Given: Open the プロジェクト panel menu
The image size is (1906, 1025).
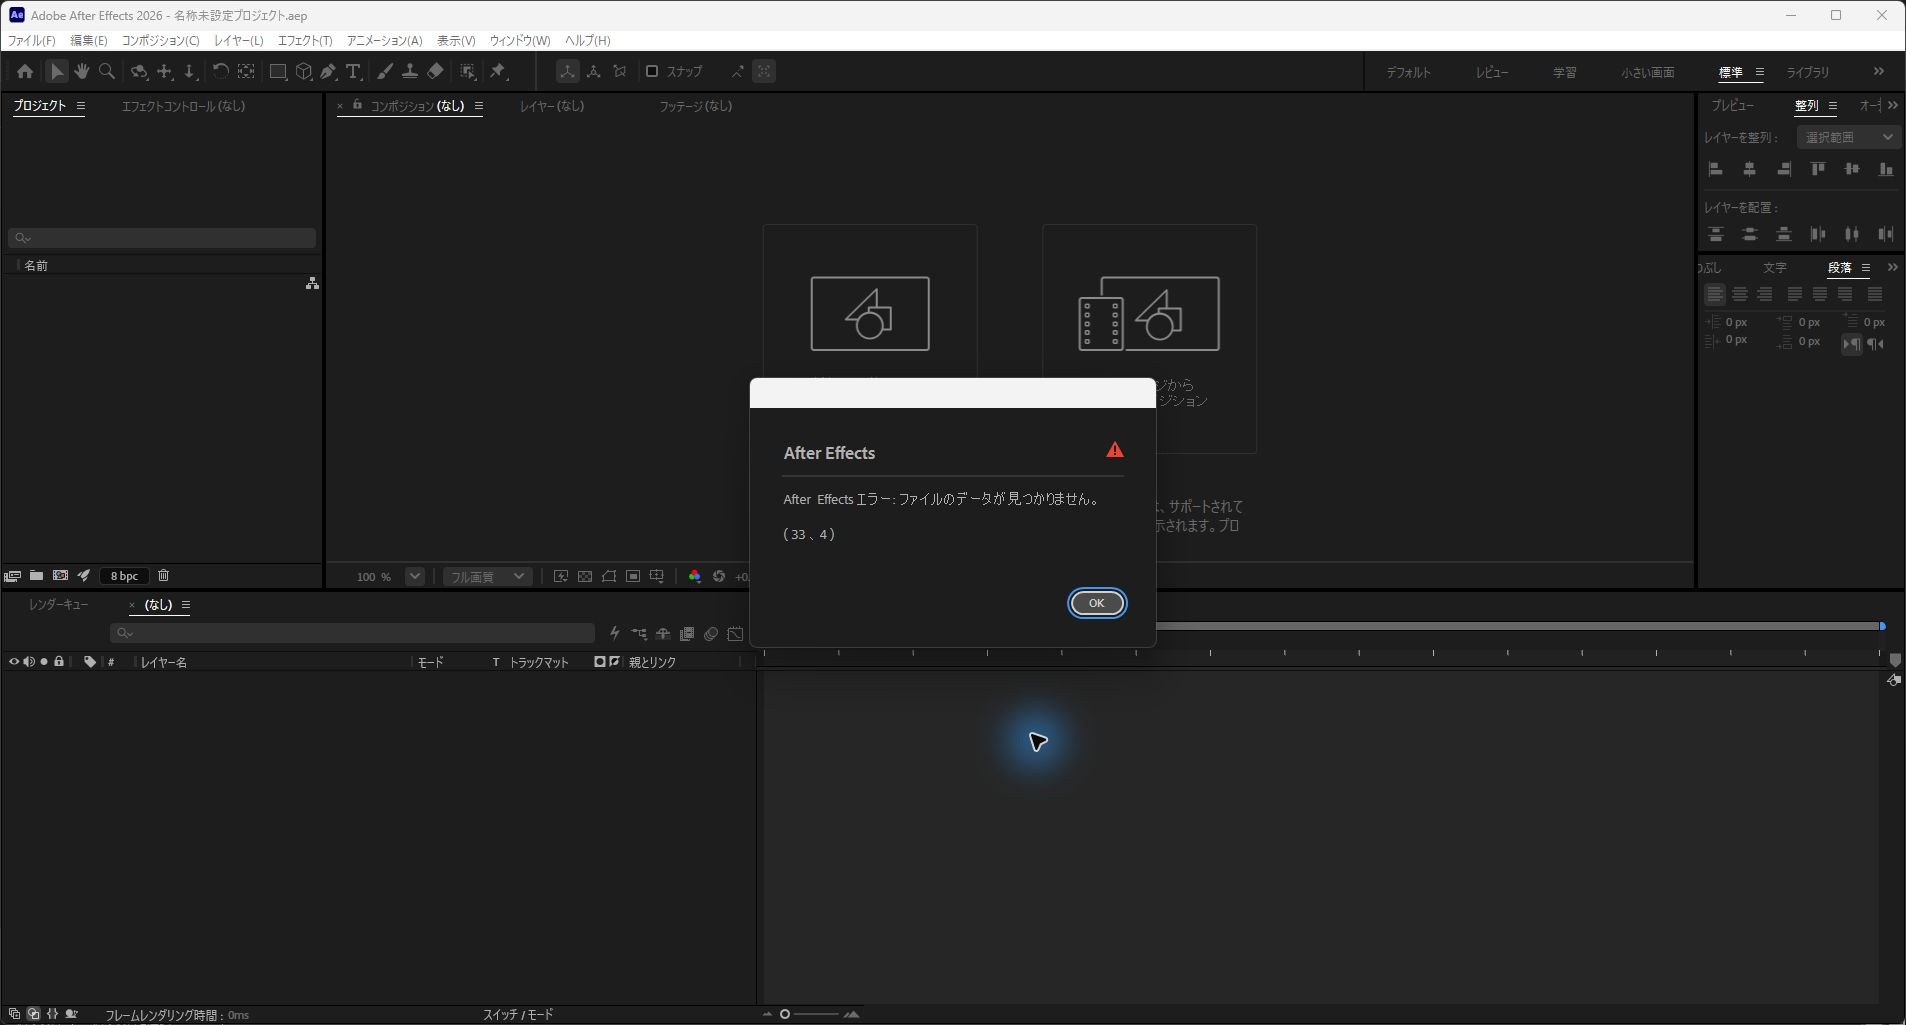Looking at the screenshot, I should [81, 106].
